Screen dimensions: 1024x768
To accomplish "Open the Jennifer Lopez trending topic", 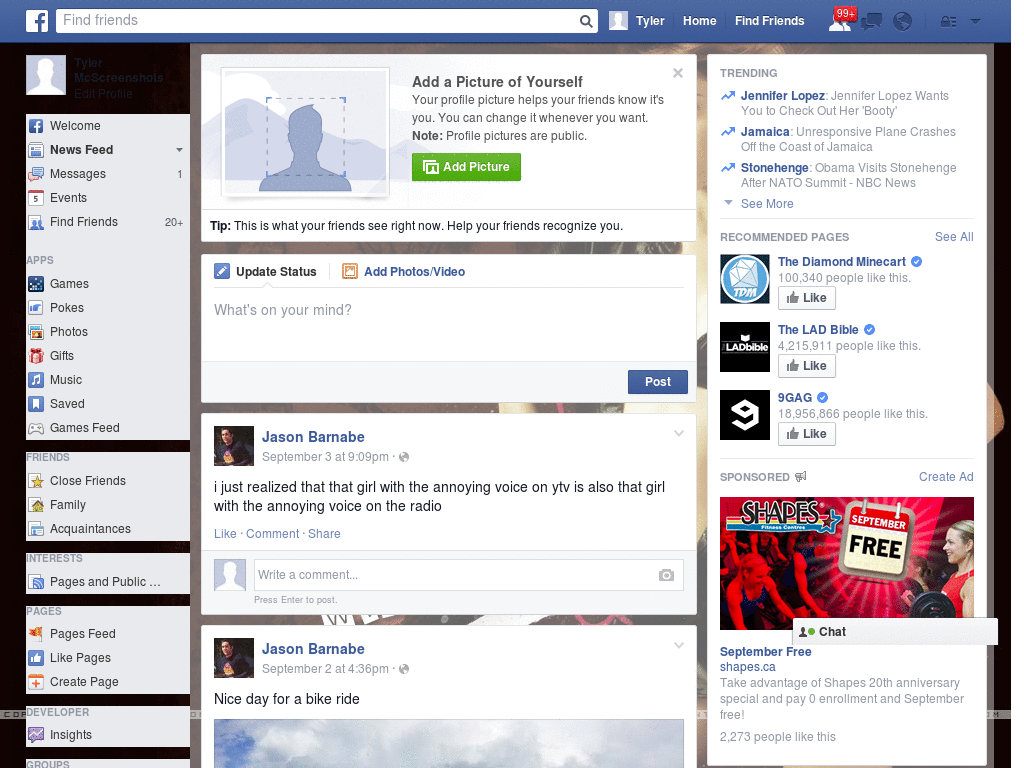I will tap(782, 96).
